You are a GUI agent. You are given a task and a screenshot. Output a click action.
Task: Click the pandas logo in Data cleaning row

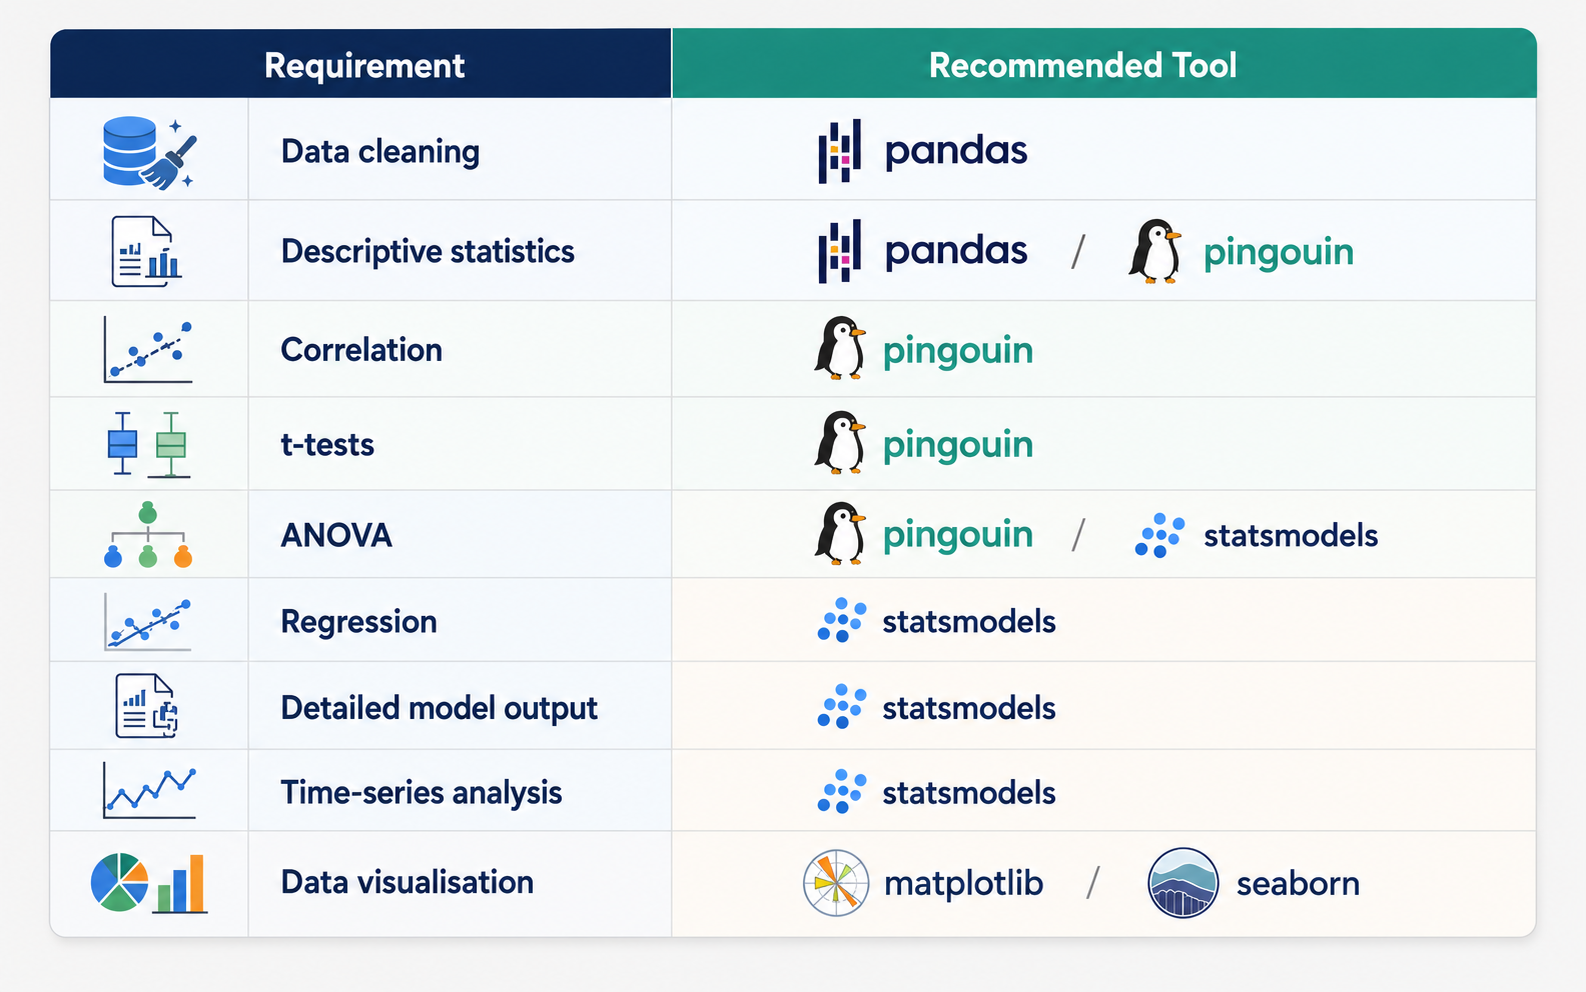[x=840, y=151]
